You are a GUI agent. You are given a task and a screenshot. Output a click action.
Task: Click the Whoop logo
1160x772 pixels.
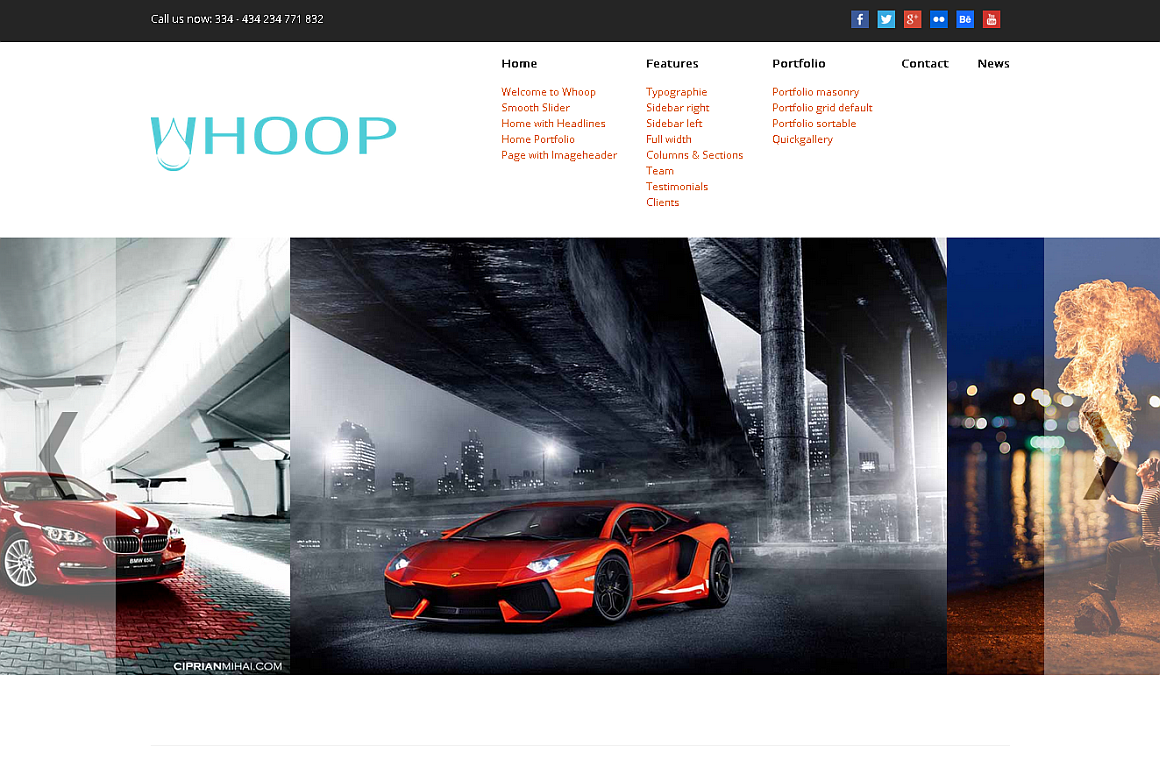[x=273, y=140]
